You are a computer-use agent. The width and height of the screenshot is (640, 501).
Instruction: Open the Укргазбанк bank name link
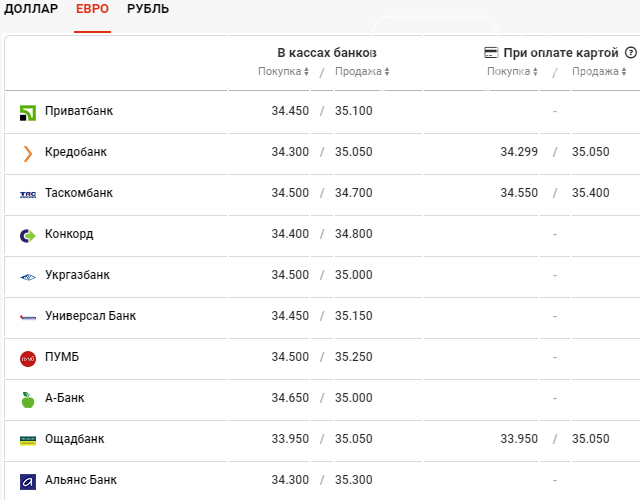point(78,275)
